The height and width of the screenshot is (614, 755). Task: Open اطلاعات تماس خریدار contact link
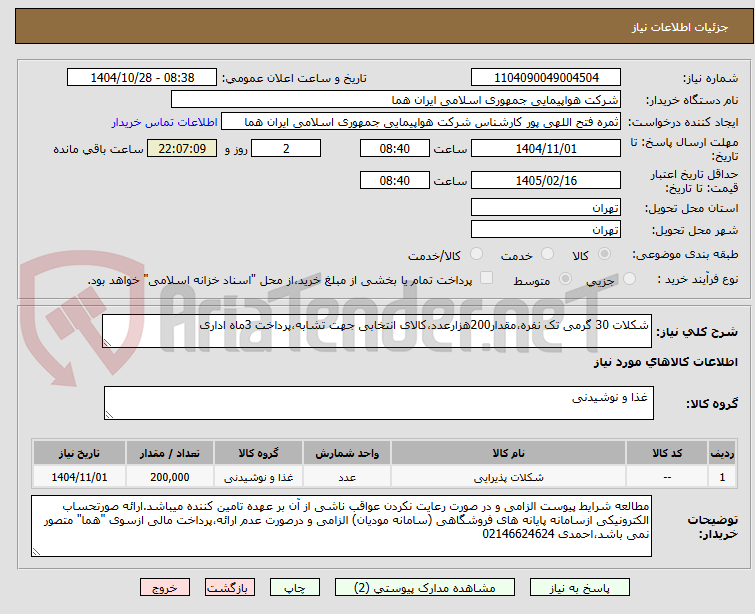pyautogui.click(x=165, y=122)
